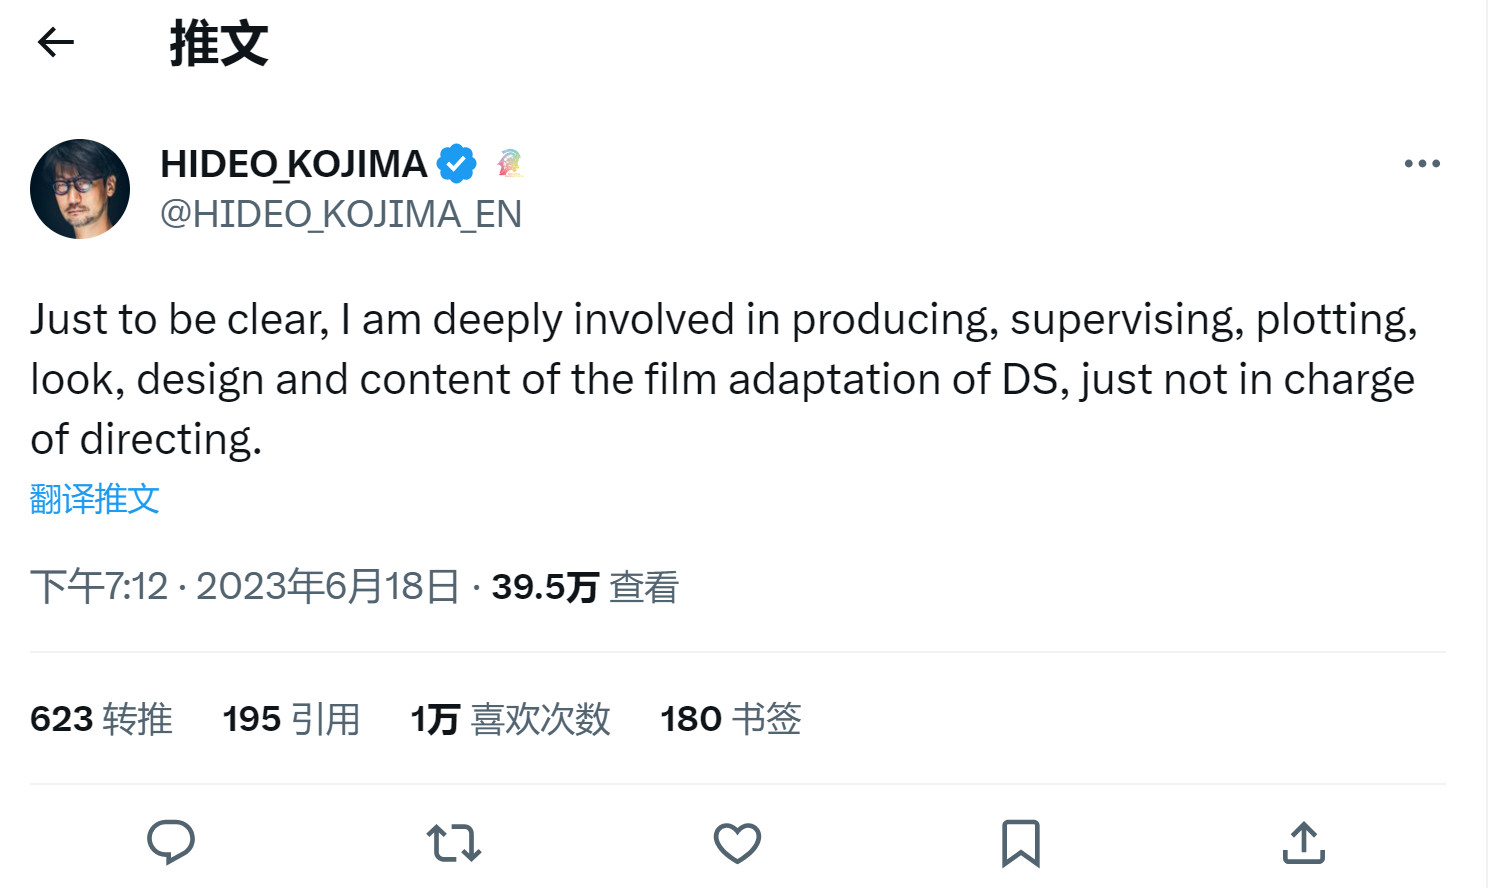Click the 翻译推文 translate link

click(x=95, y=498)
